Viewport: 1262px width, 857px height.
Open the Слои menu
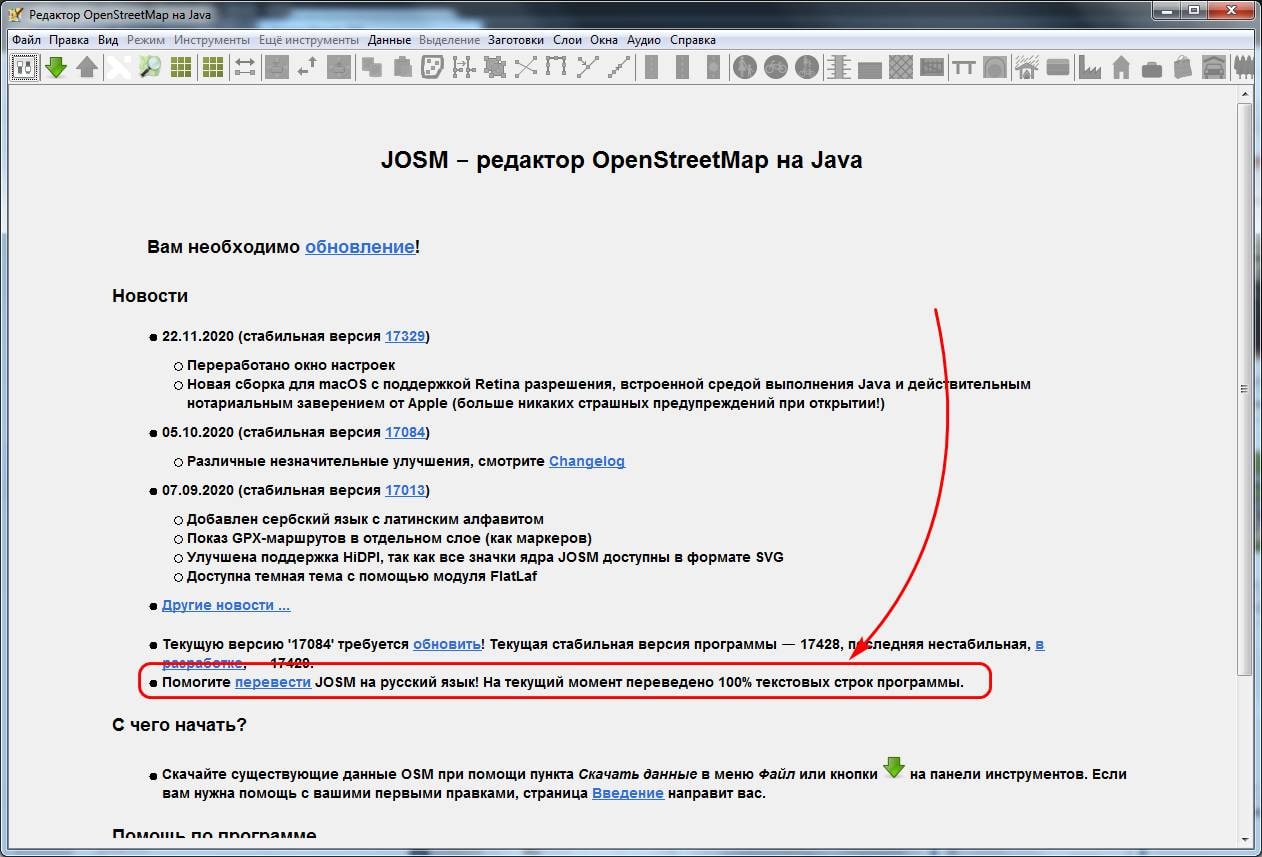click(567, 40)
